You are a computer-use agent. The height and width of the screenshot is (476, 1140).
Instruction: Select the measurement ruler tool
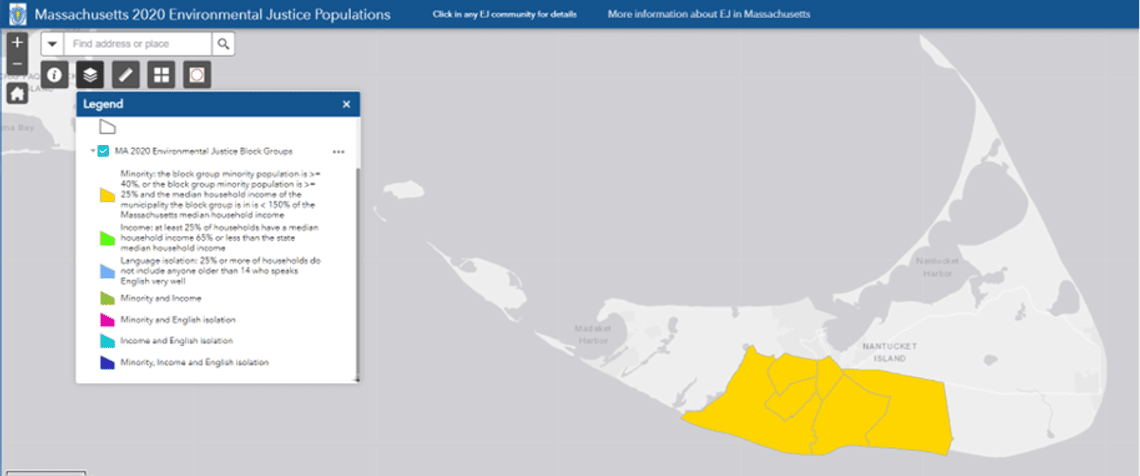point(126,75)
